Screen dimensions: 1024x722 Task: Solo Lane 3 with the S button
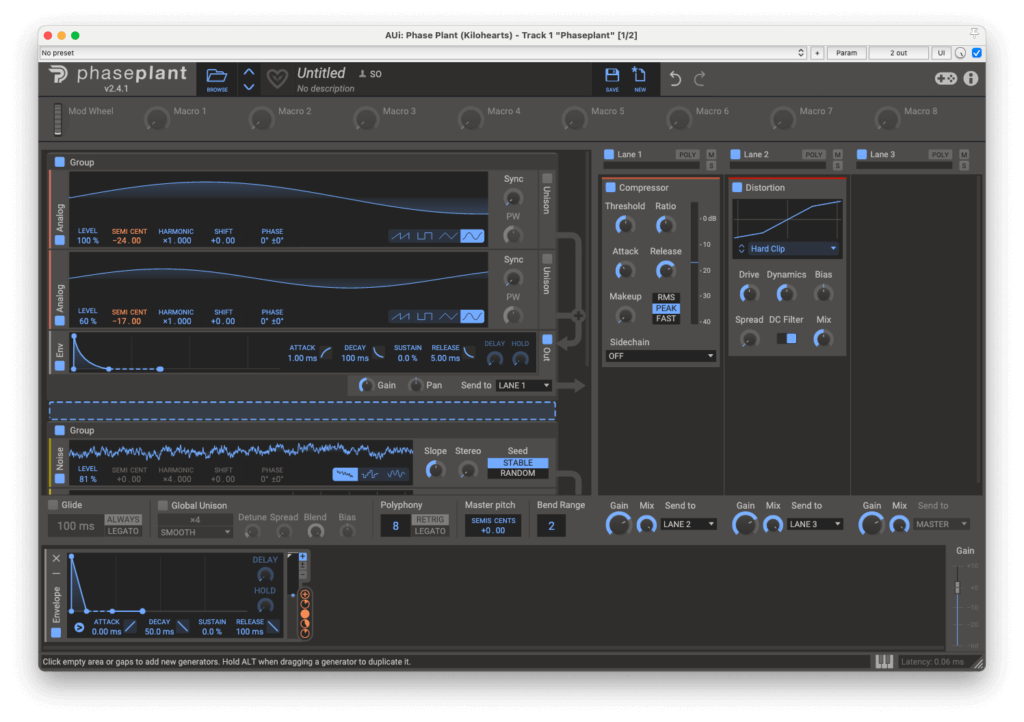click(x=964, y=166)
